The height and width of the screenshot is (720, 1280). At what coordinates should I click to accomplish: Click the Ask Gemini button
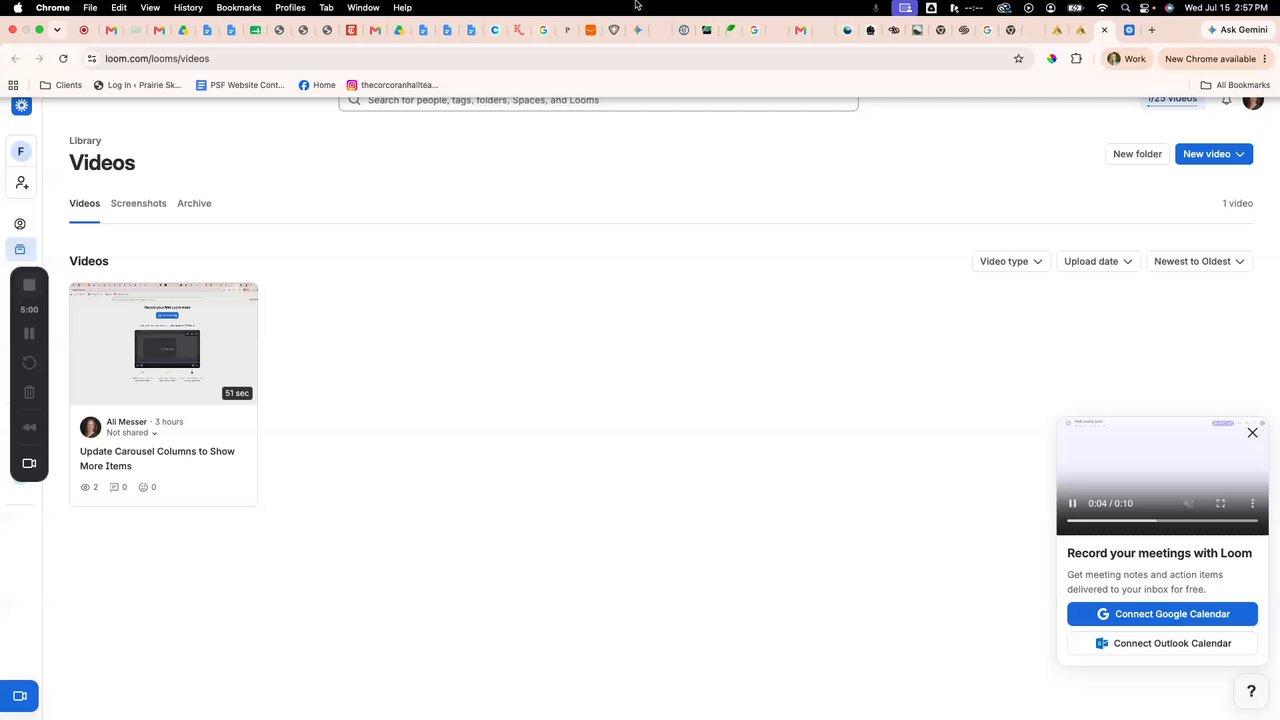point(1237,30)
